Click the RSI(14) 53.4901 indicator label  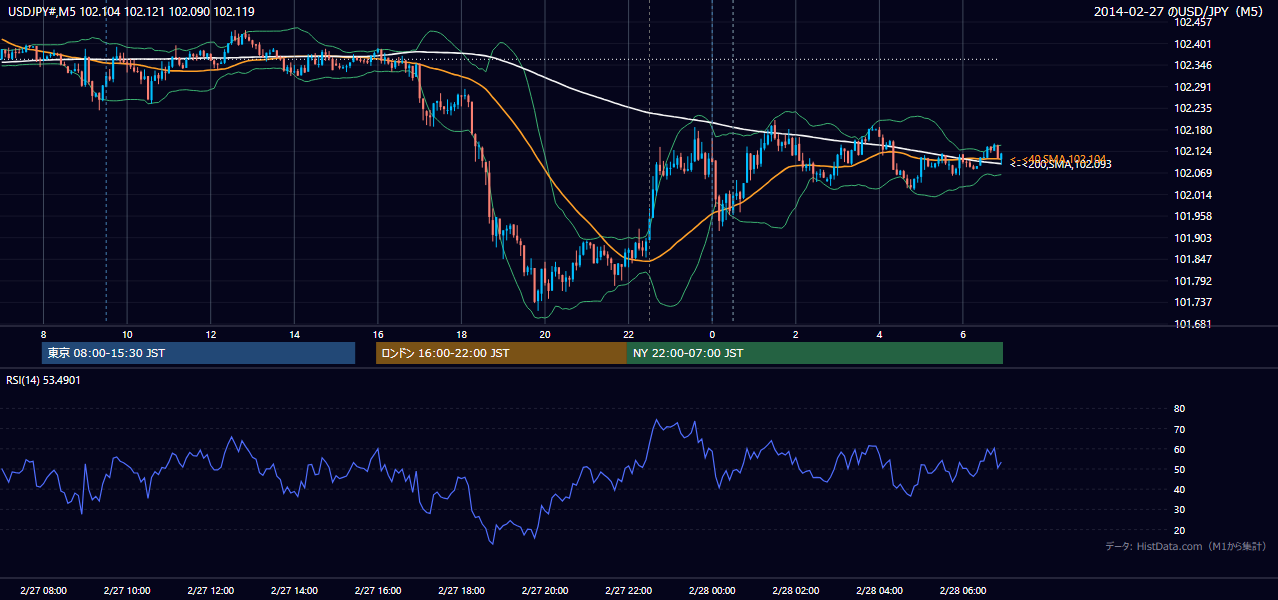tap(44, 380)
